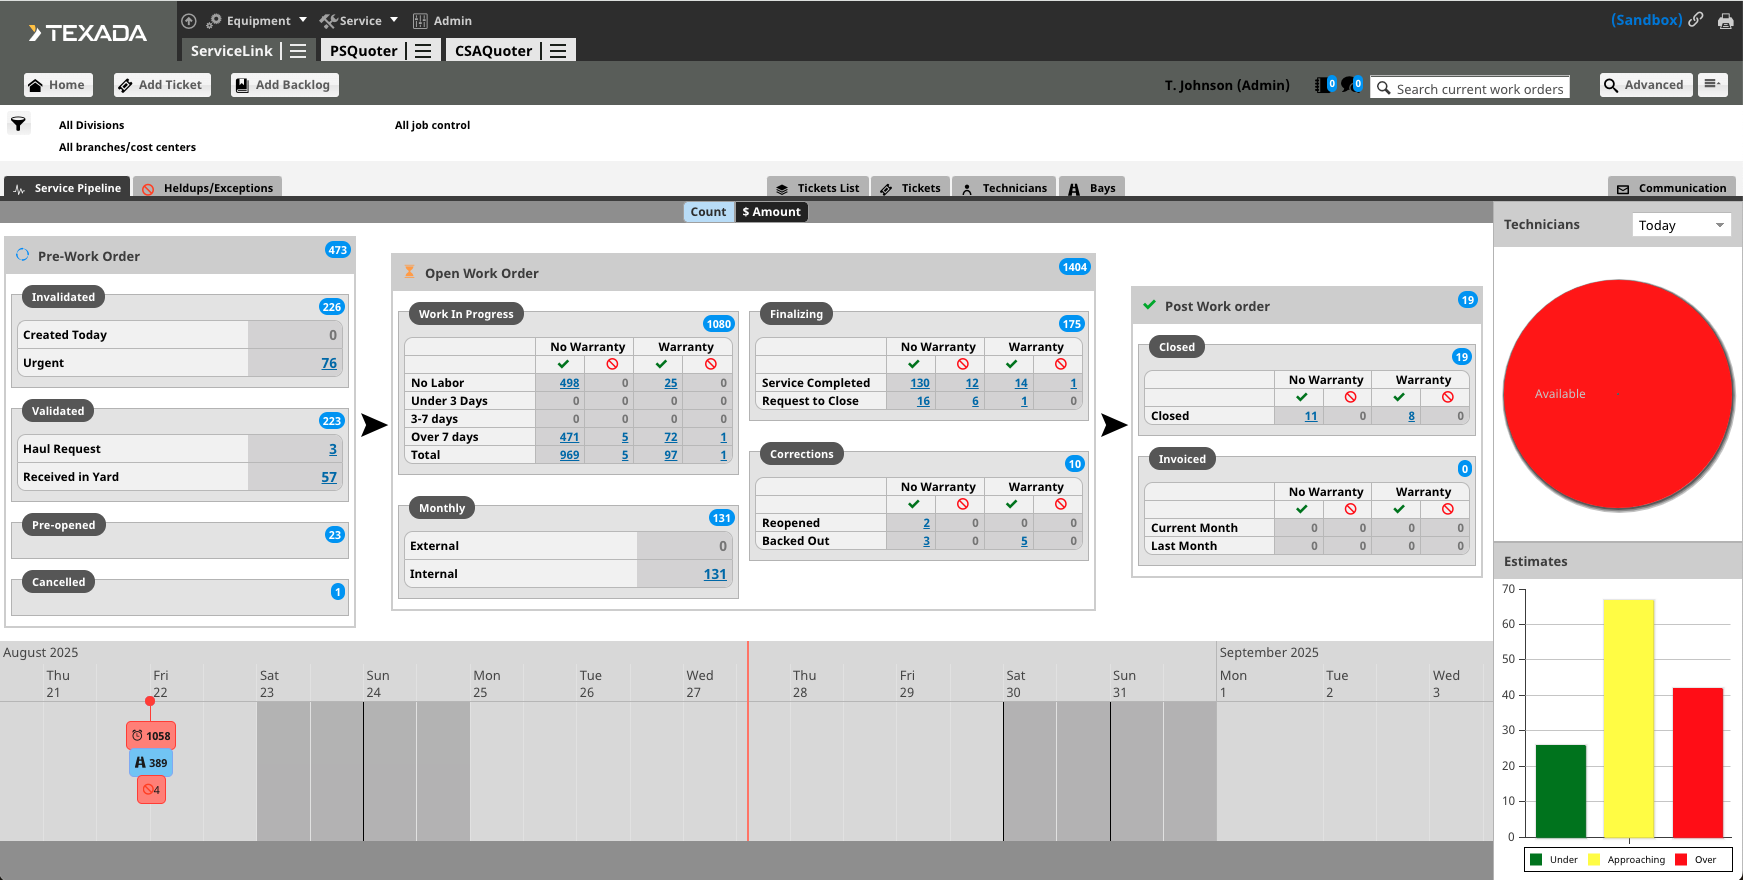Open the Technicians tab
Viewport: 1743px width, 880px height.
pos(1004,188)
